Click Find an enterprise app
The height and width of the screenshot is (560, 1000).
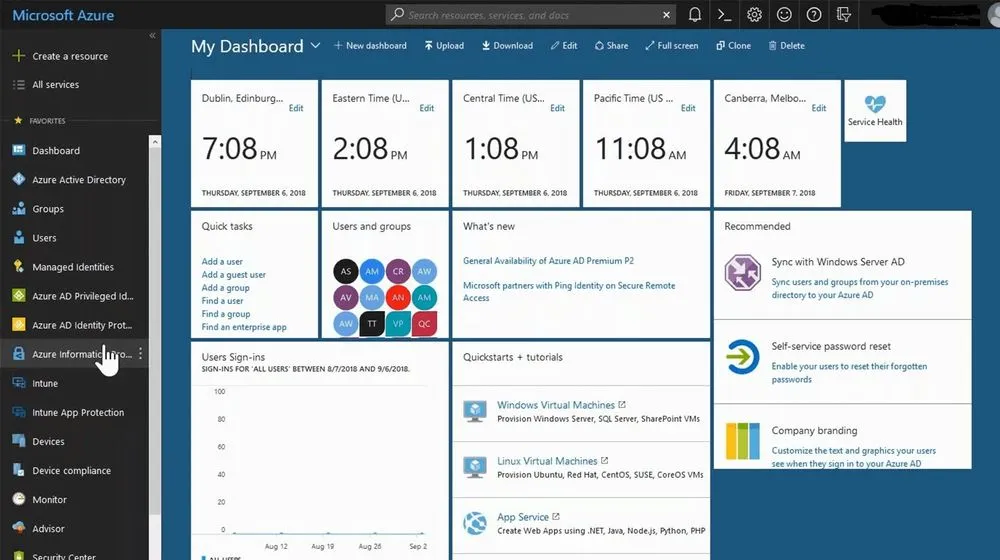(244, 327)
